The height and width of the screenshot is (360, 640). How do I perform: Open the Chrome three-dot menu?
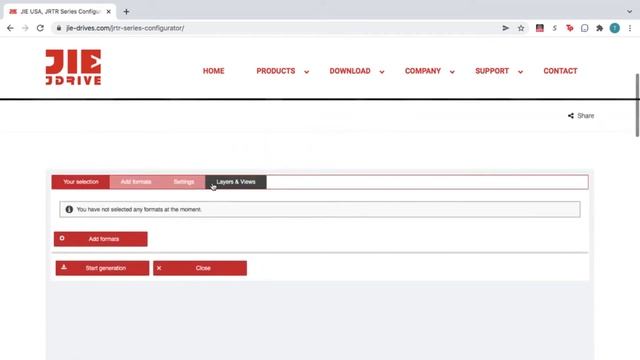pyautogui.click(x=630, y=28)
